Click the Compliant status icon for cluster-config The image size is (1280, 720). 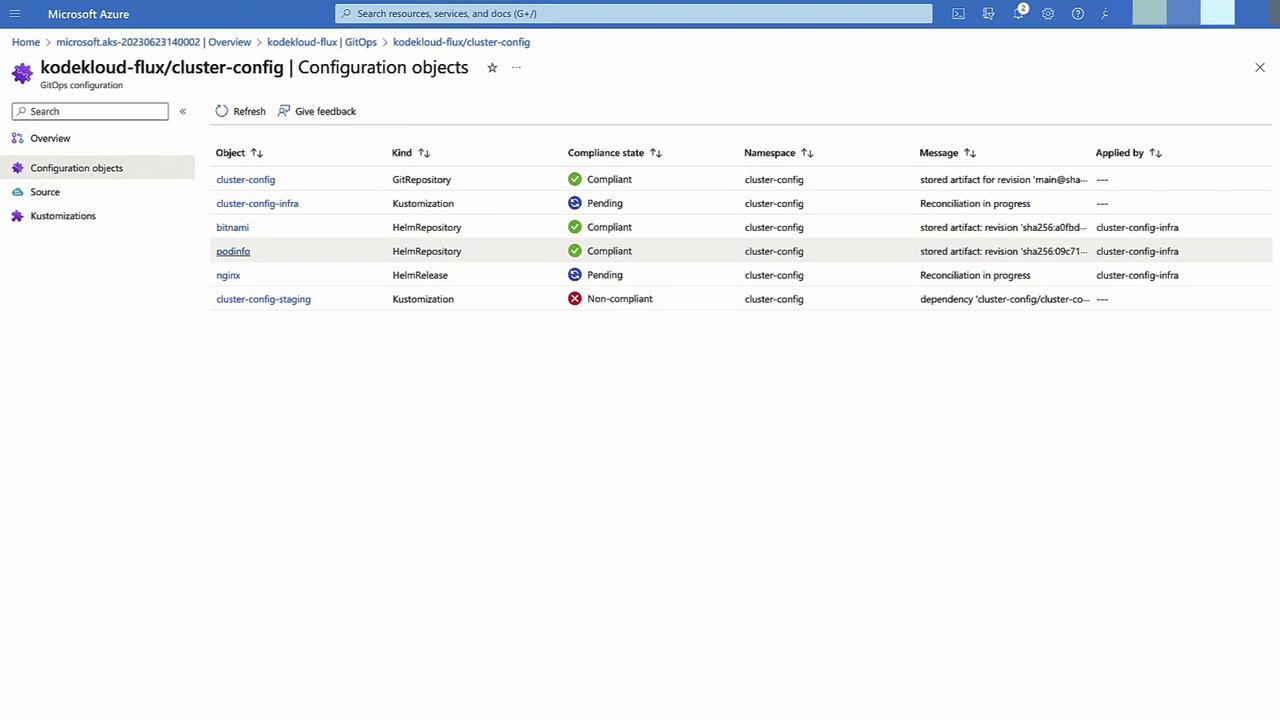point(575,179)
